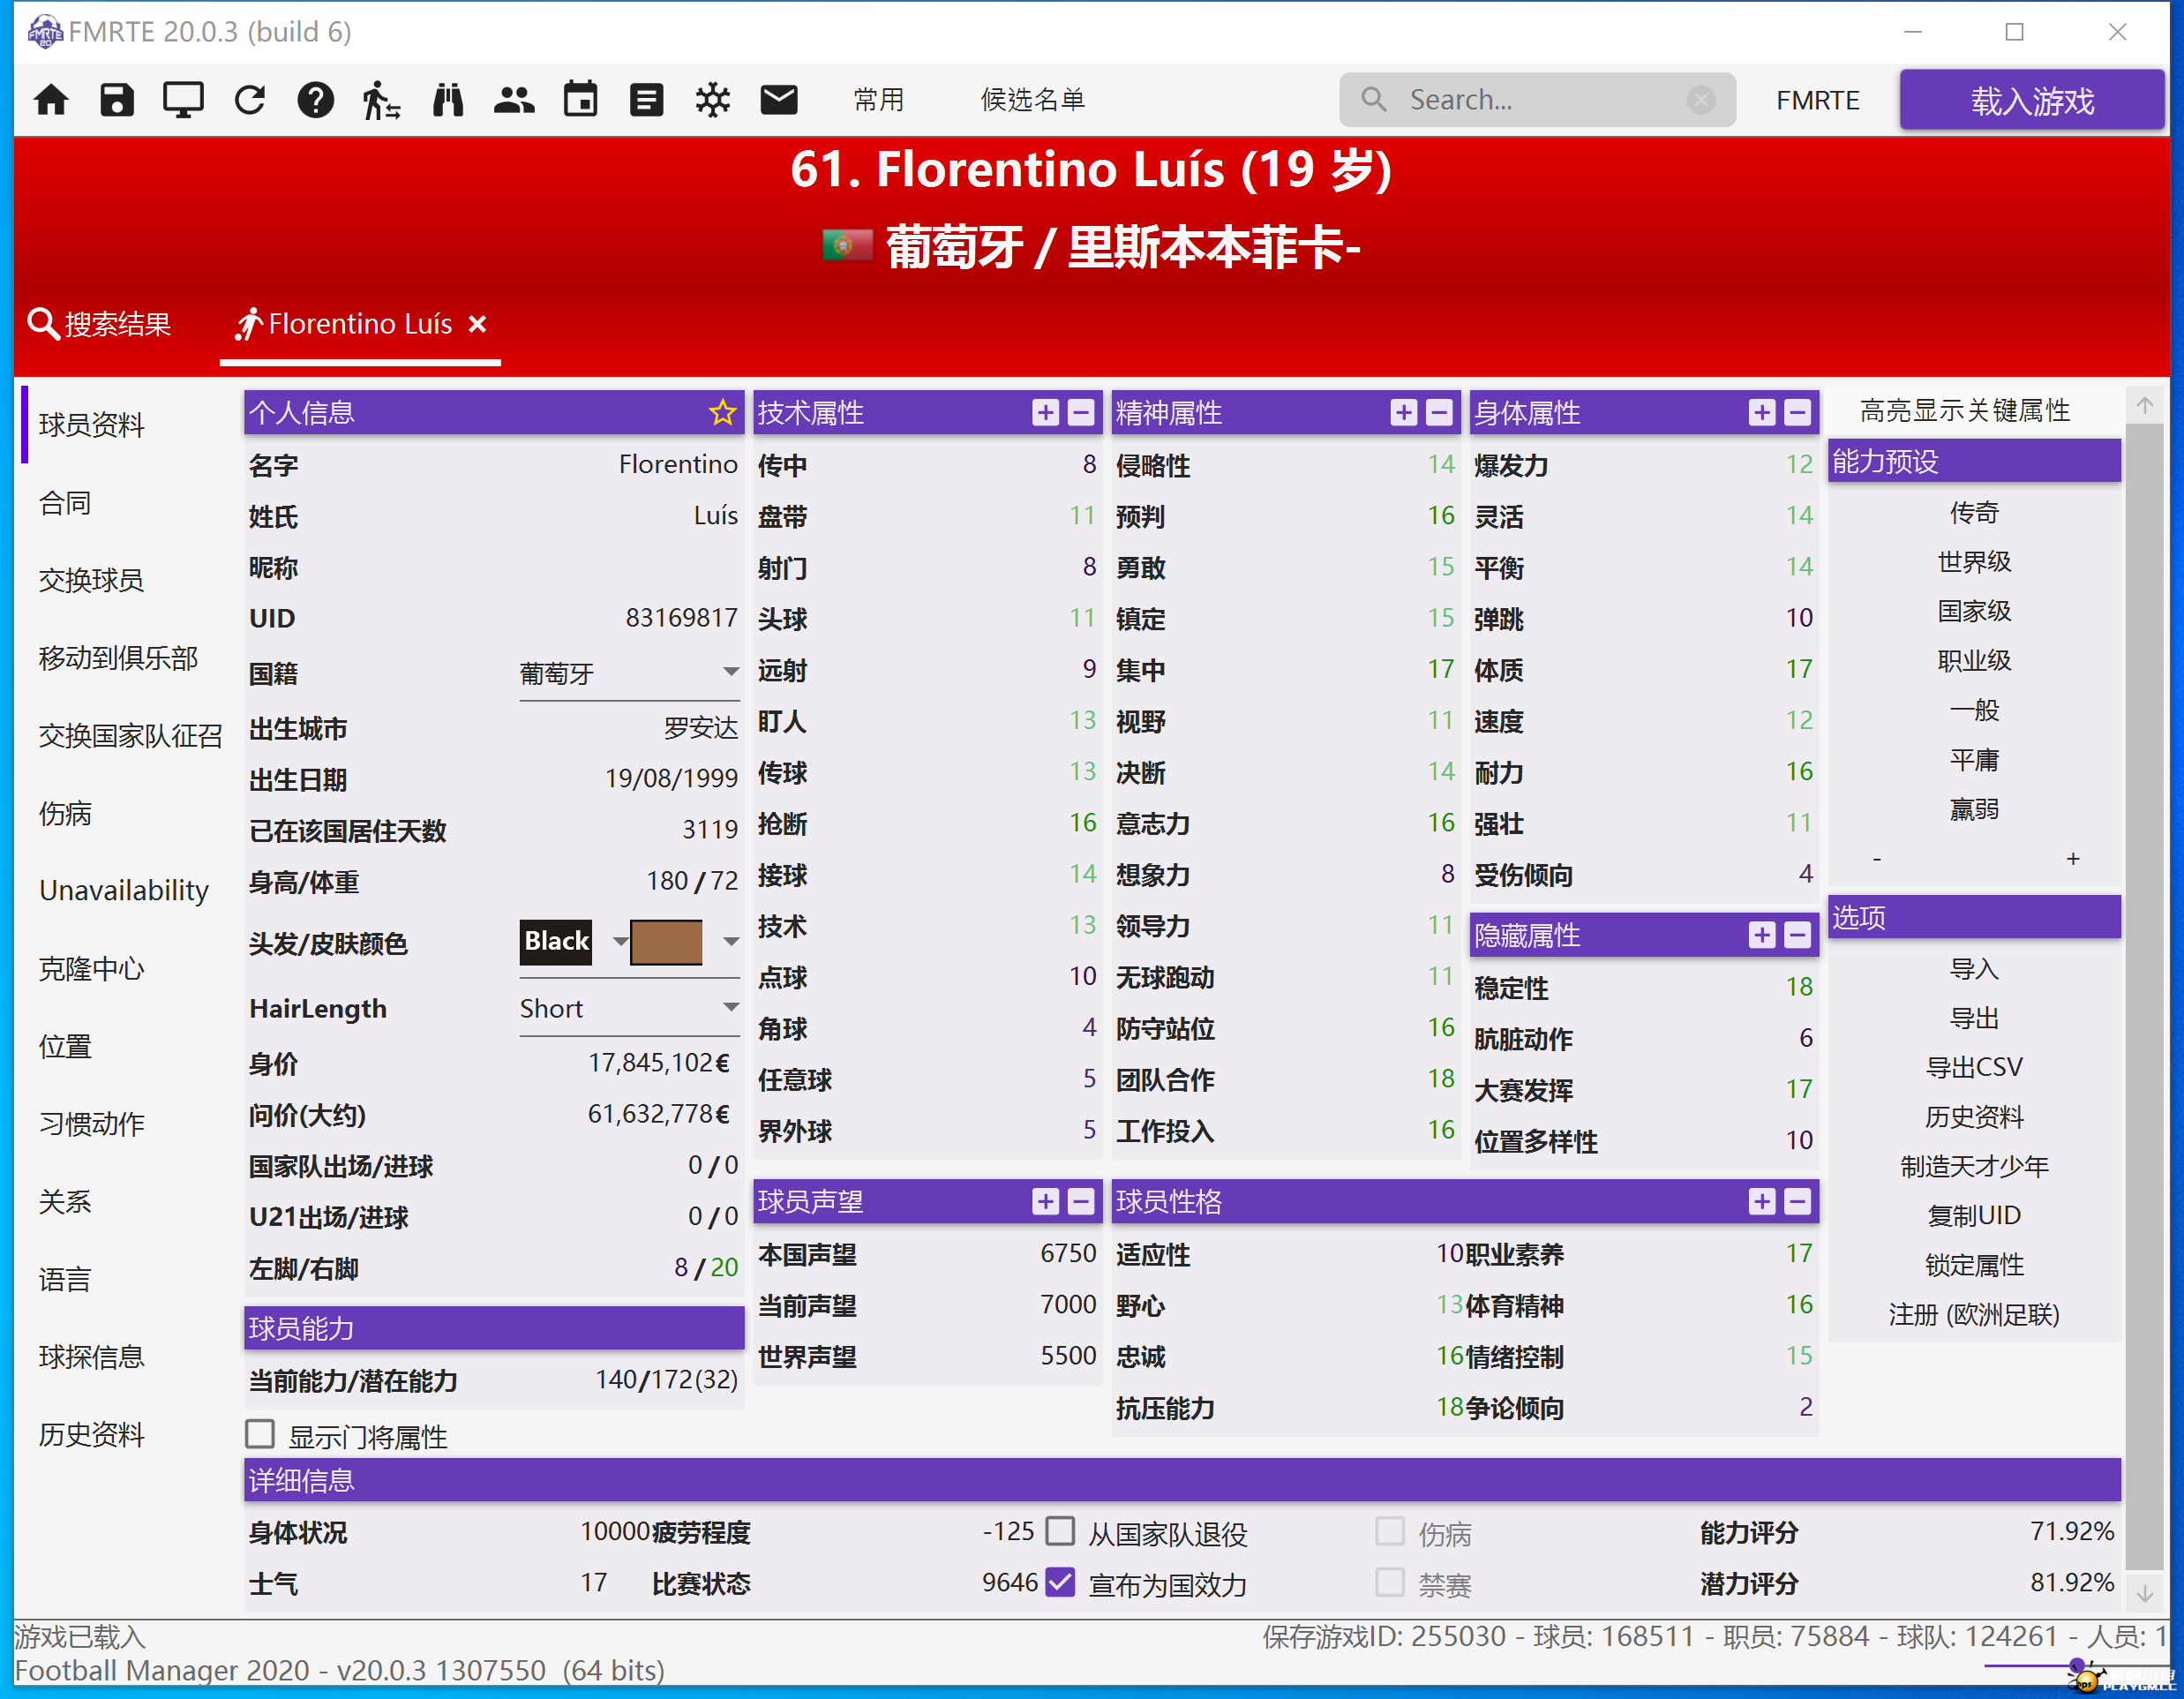
Task: Uncheck the 宣布为国效力 checkbox
Action: point(1060,1583)
